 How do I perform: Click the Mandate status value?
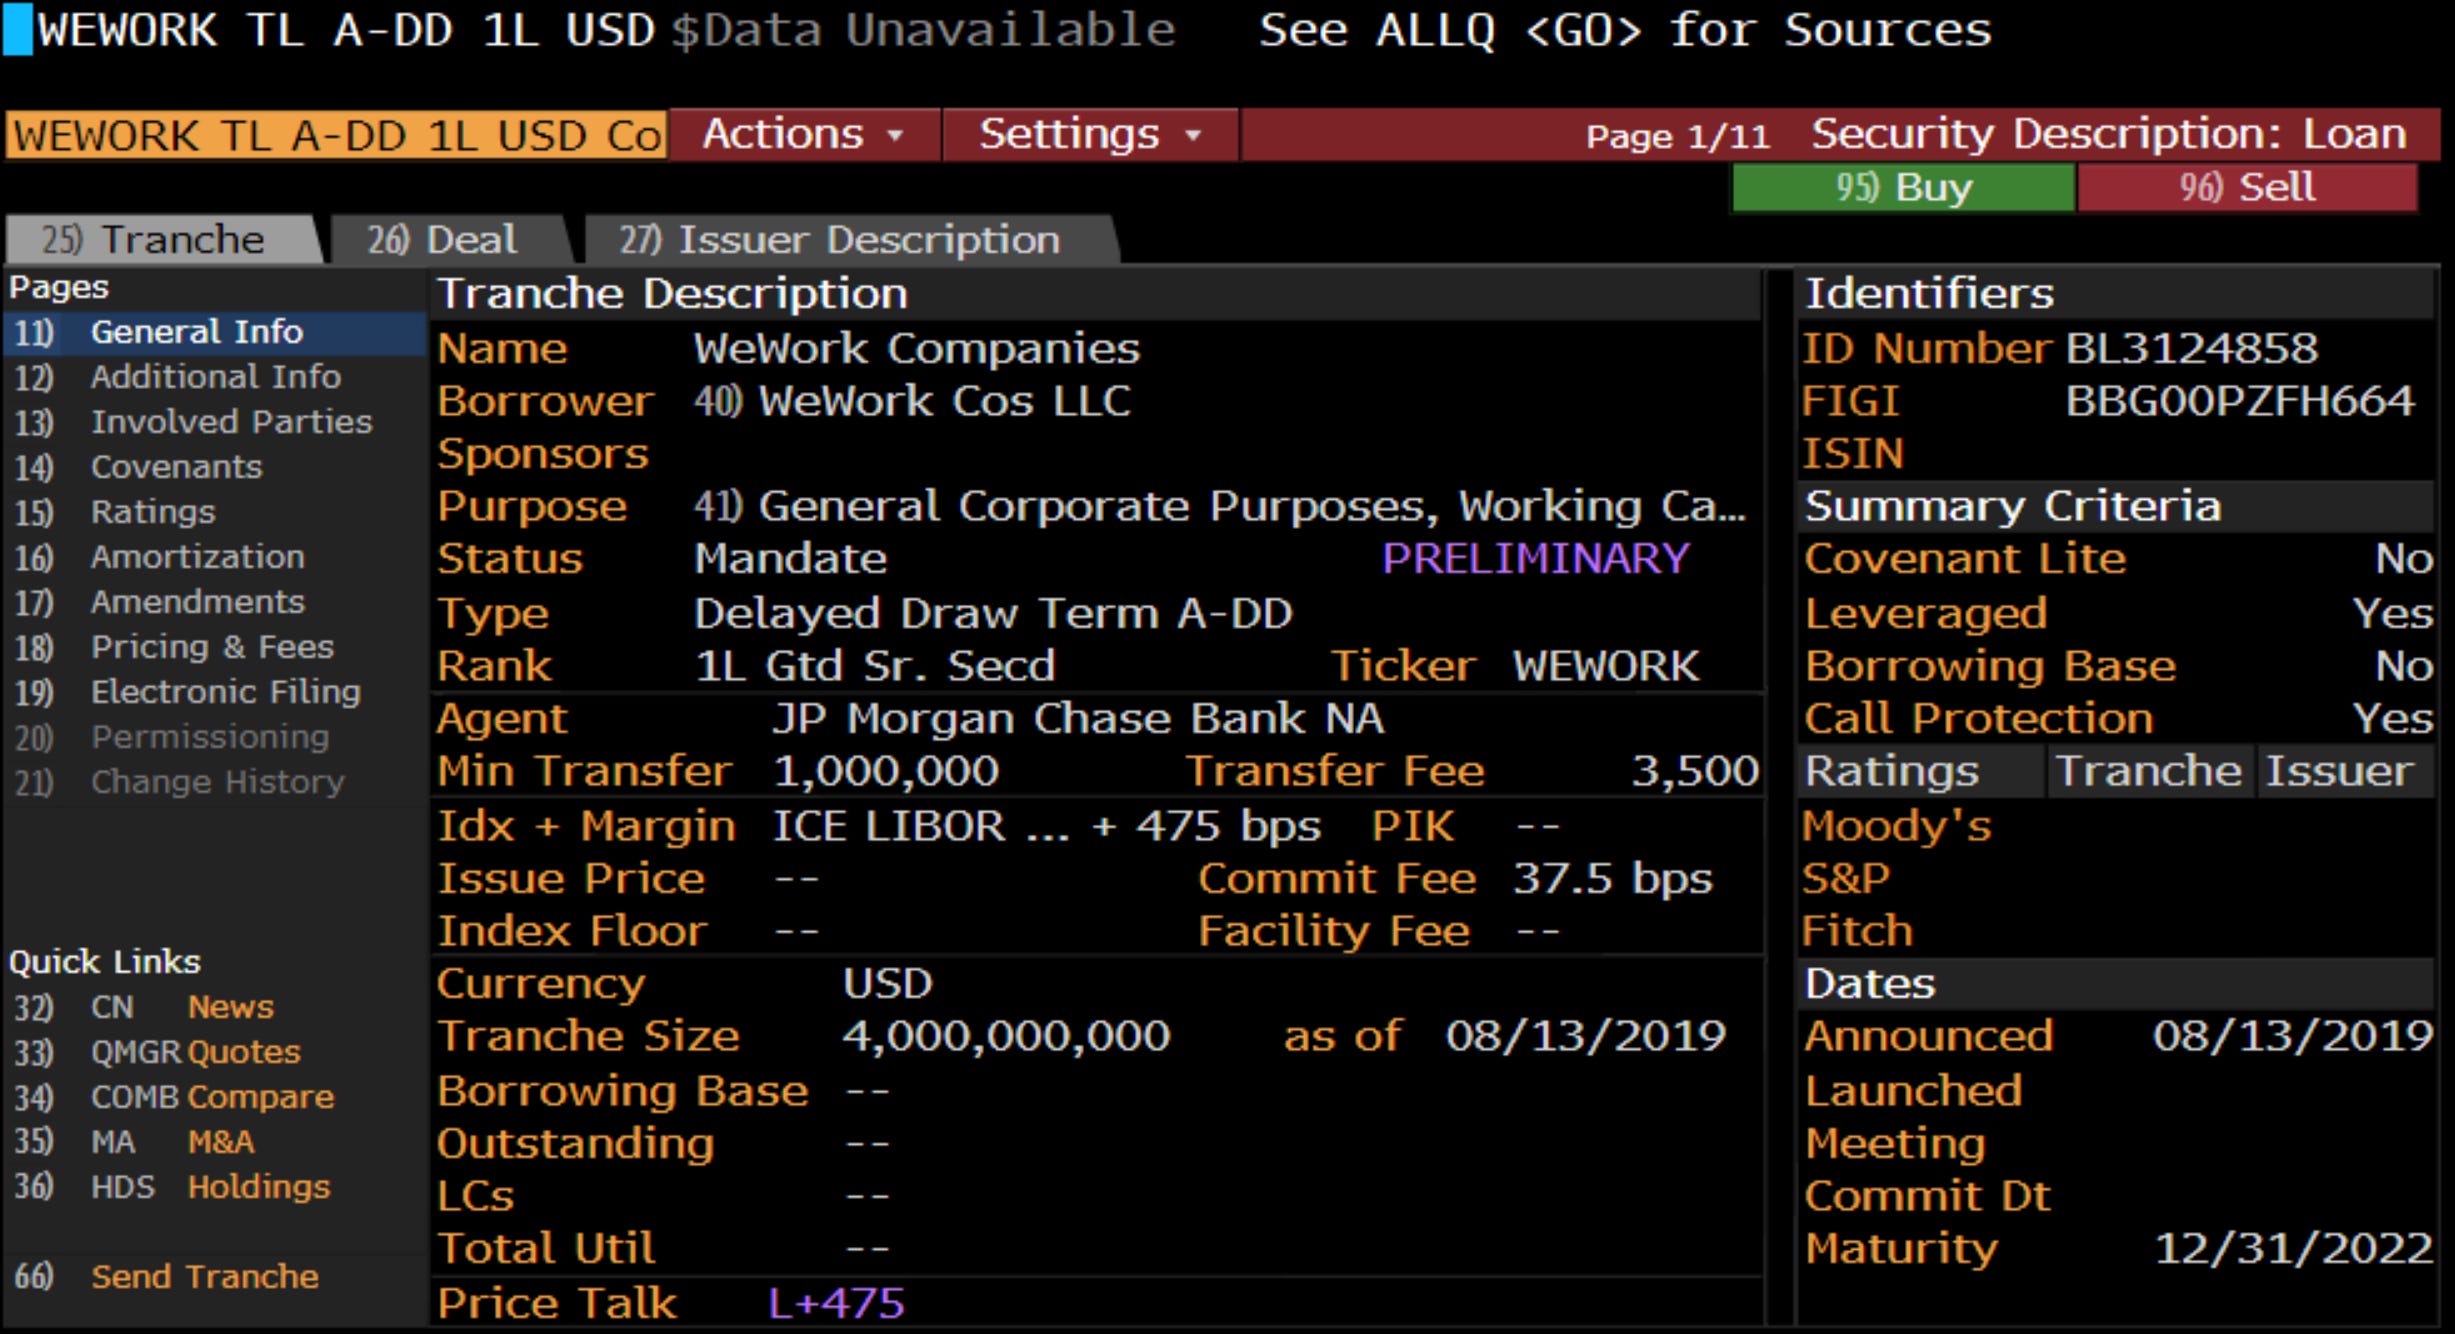click(790, 559)
